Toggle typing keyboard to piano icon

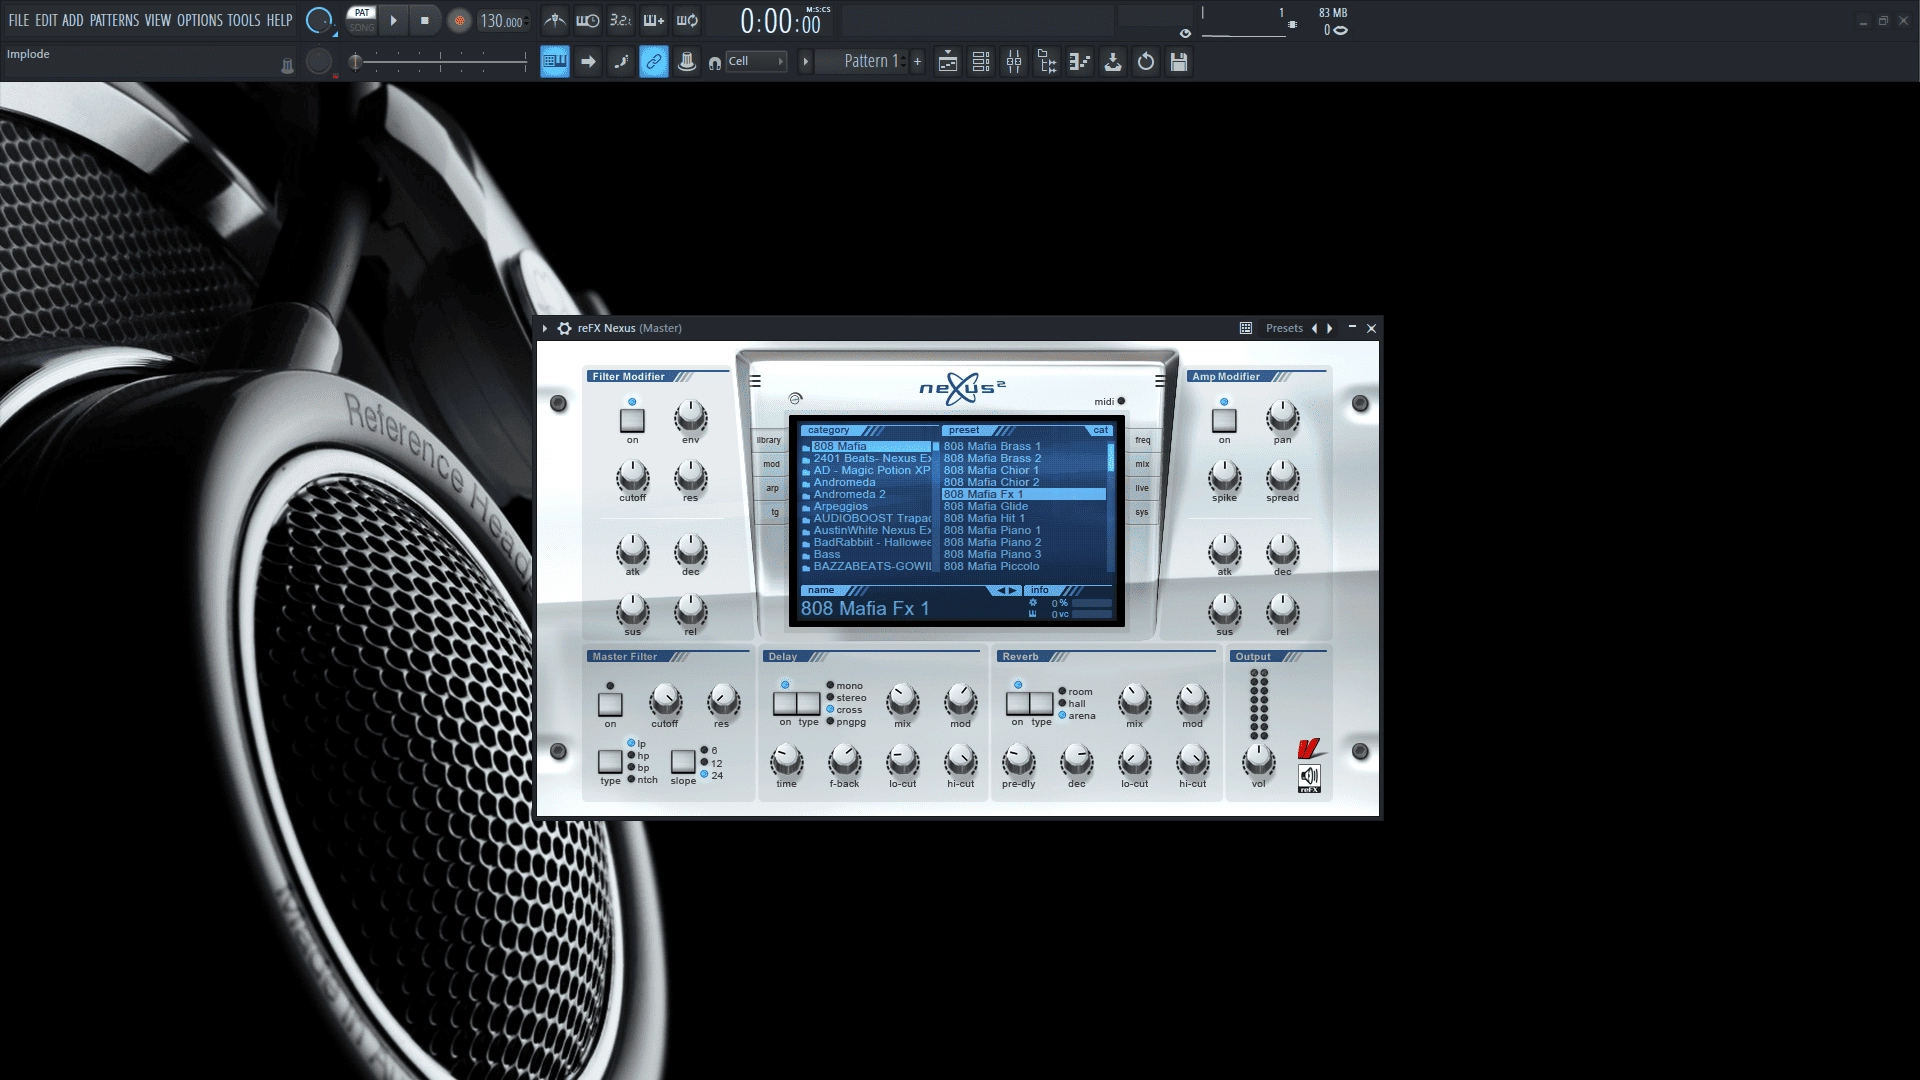click(555, 62)
